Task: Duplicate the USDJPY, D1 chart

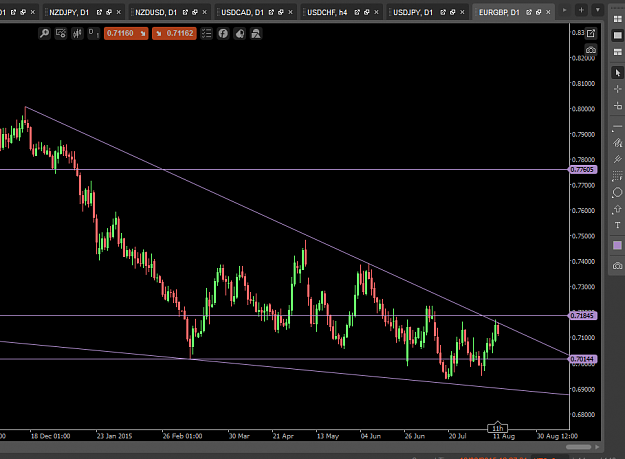Action: 452,12
